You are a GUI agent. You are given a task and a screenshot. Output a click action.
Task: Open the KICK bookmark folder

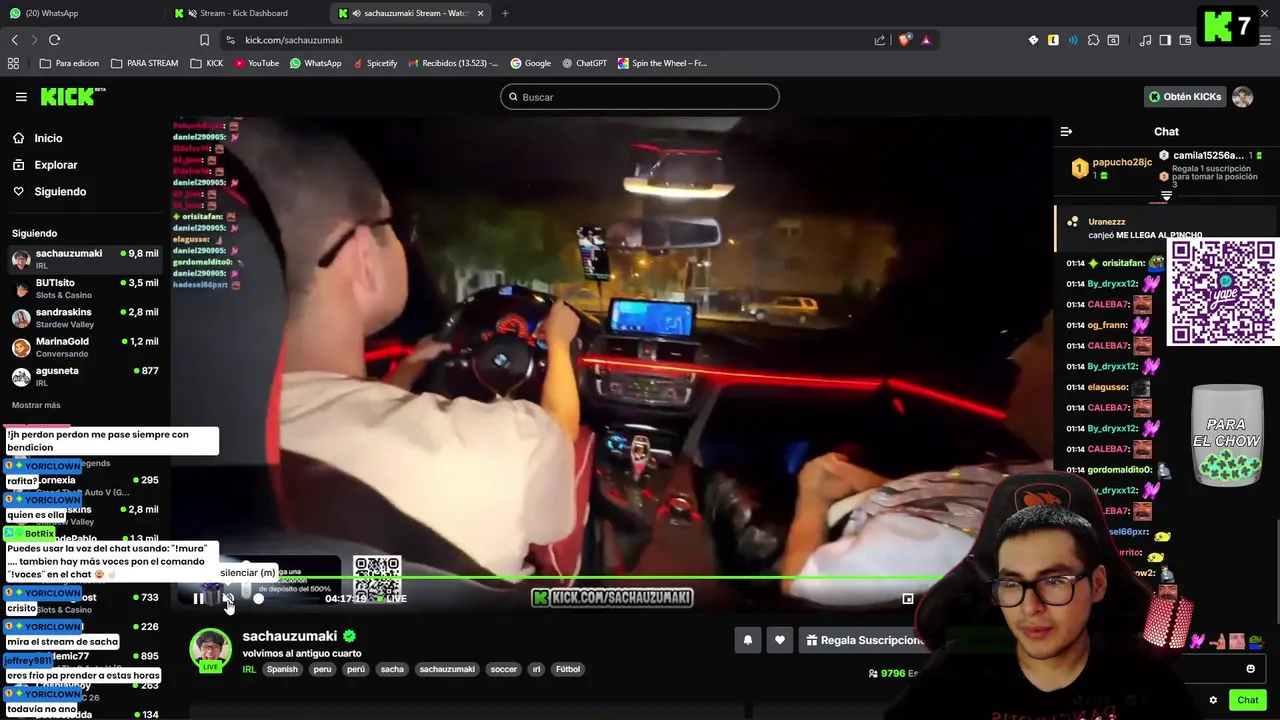click(x=207, y=63)
